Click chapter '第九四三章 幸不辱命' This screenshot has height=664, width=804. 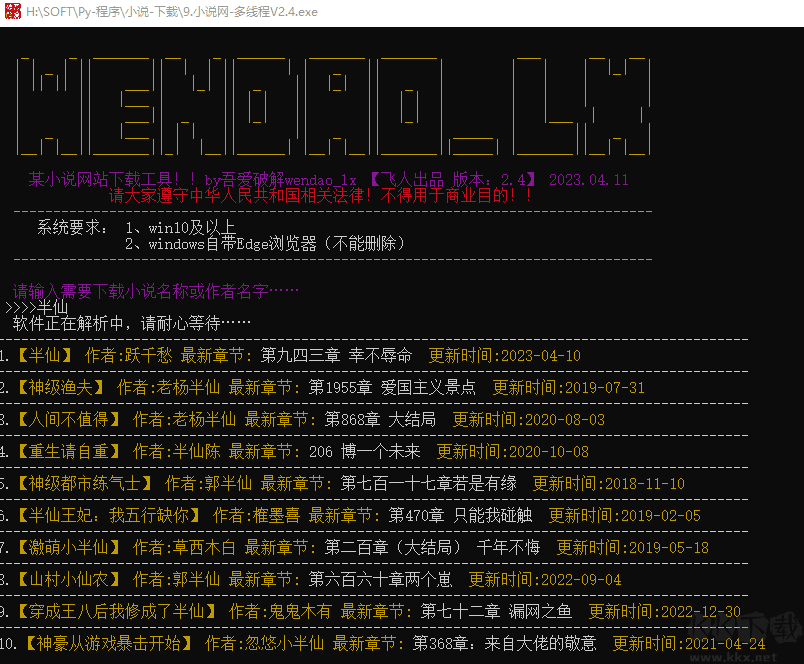tap(336, 355)
